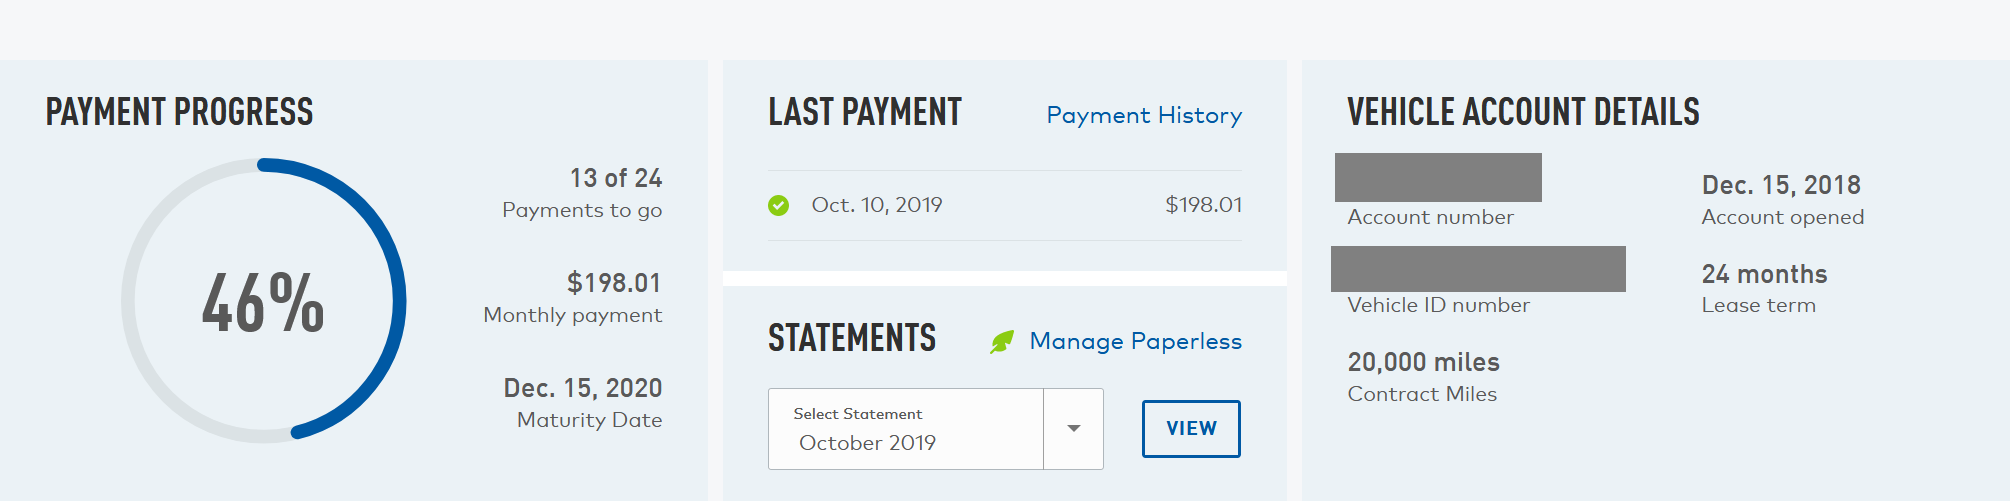Click the Dec. 15, 2018 account opened date
Screen dimensions: 2010x501
click(1781, 185)
